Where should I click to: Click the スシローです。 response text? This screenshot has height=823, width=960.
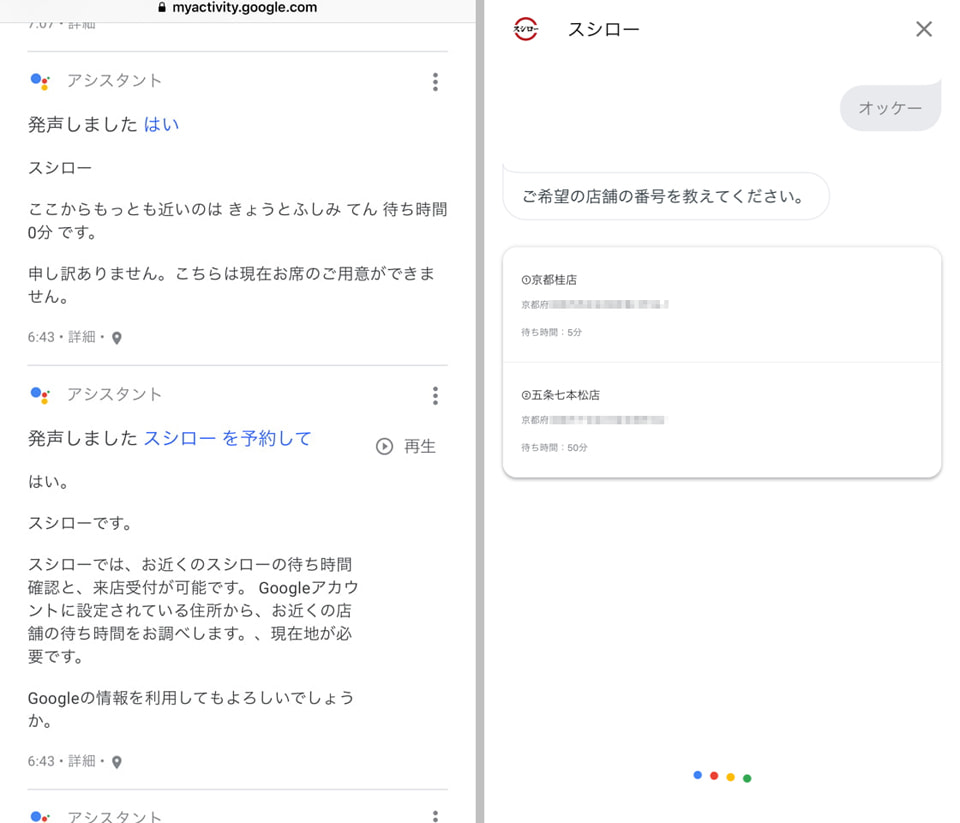(80, 523)
